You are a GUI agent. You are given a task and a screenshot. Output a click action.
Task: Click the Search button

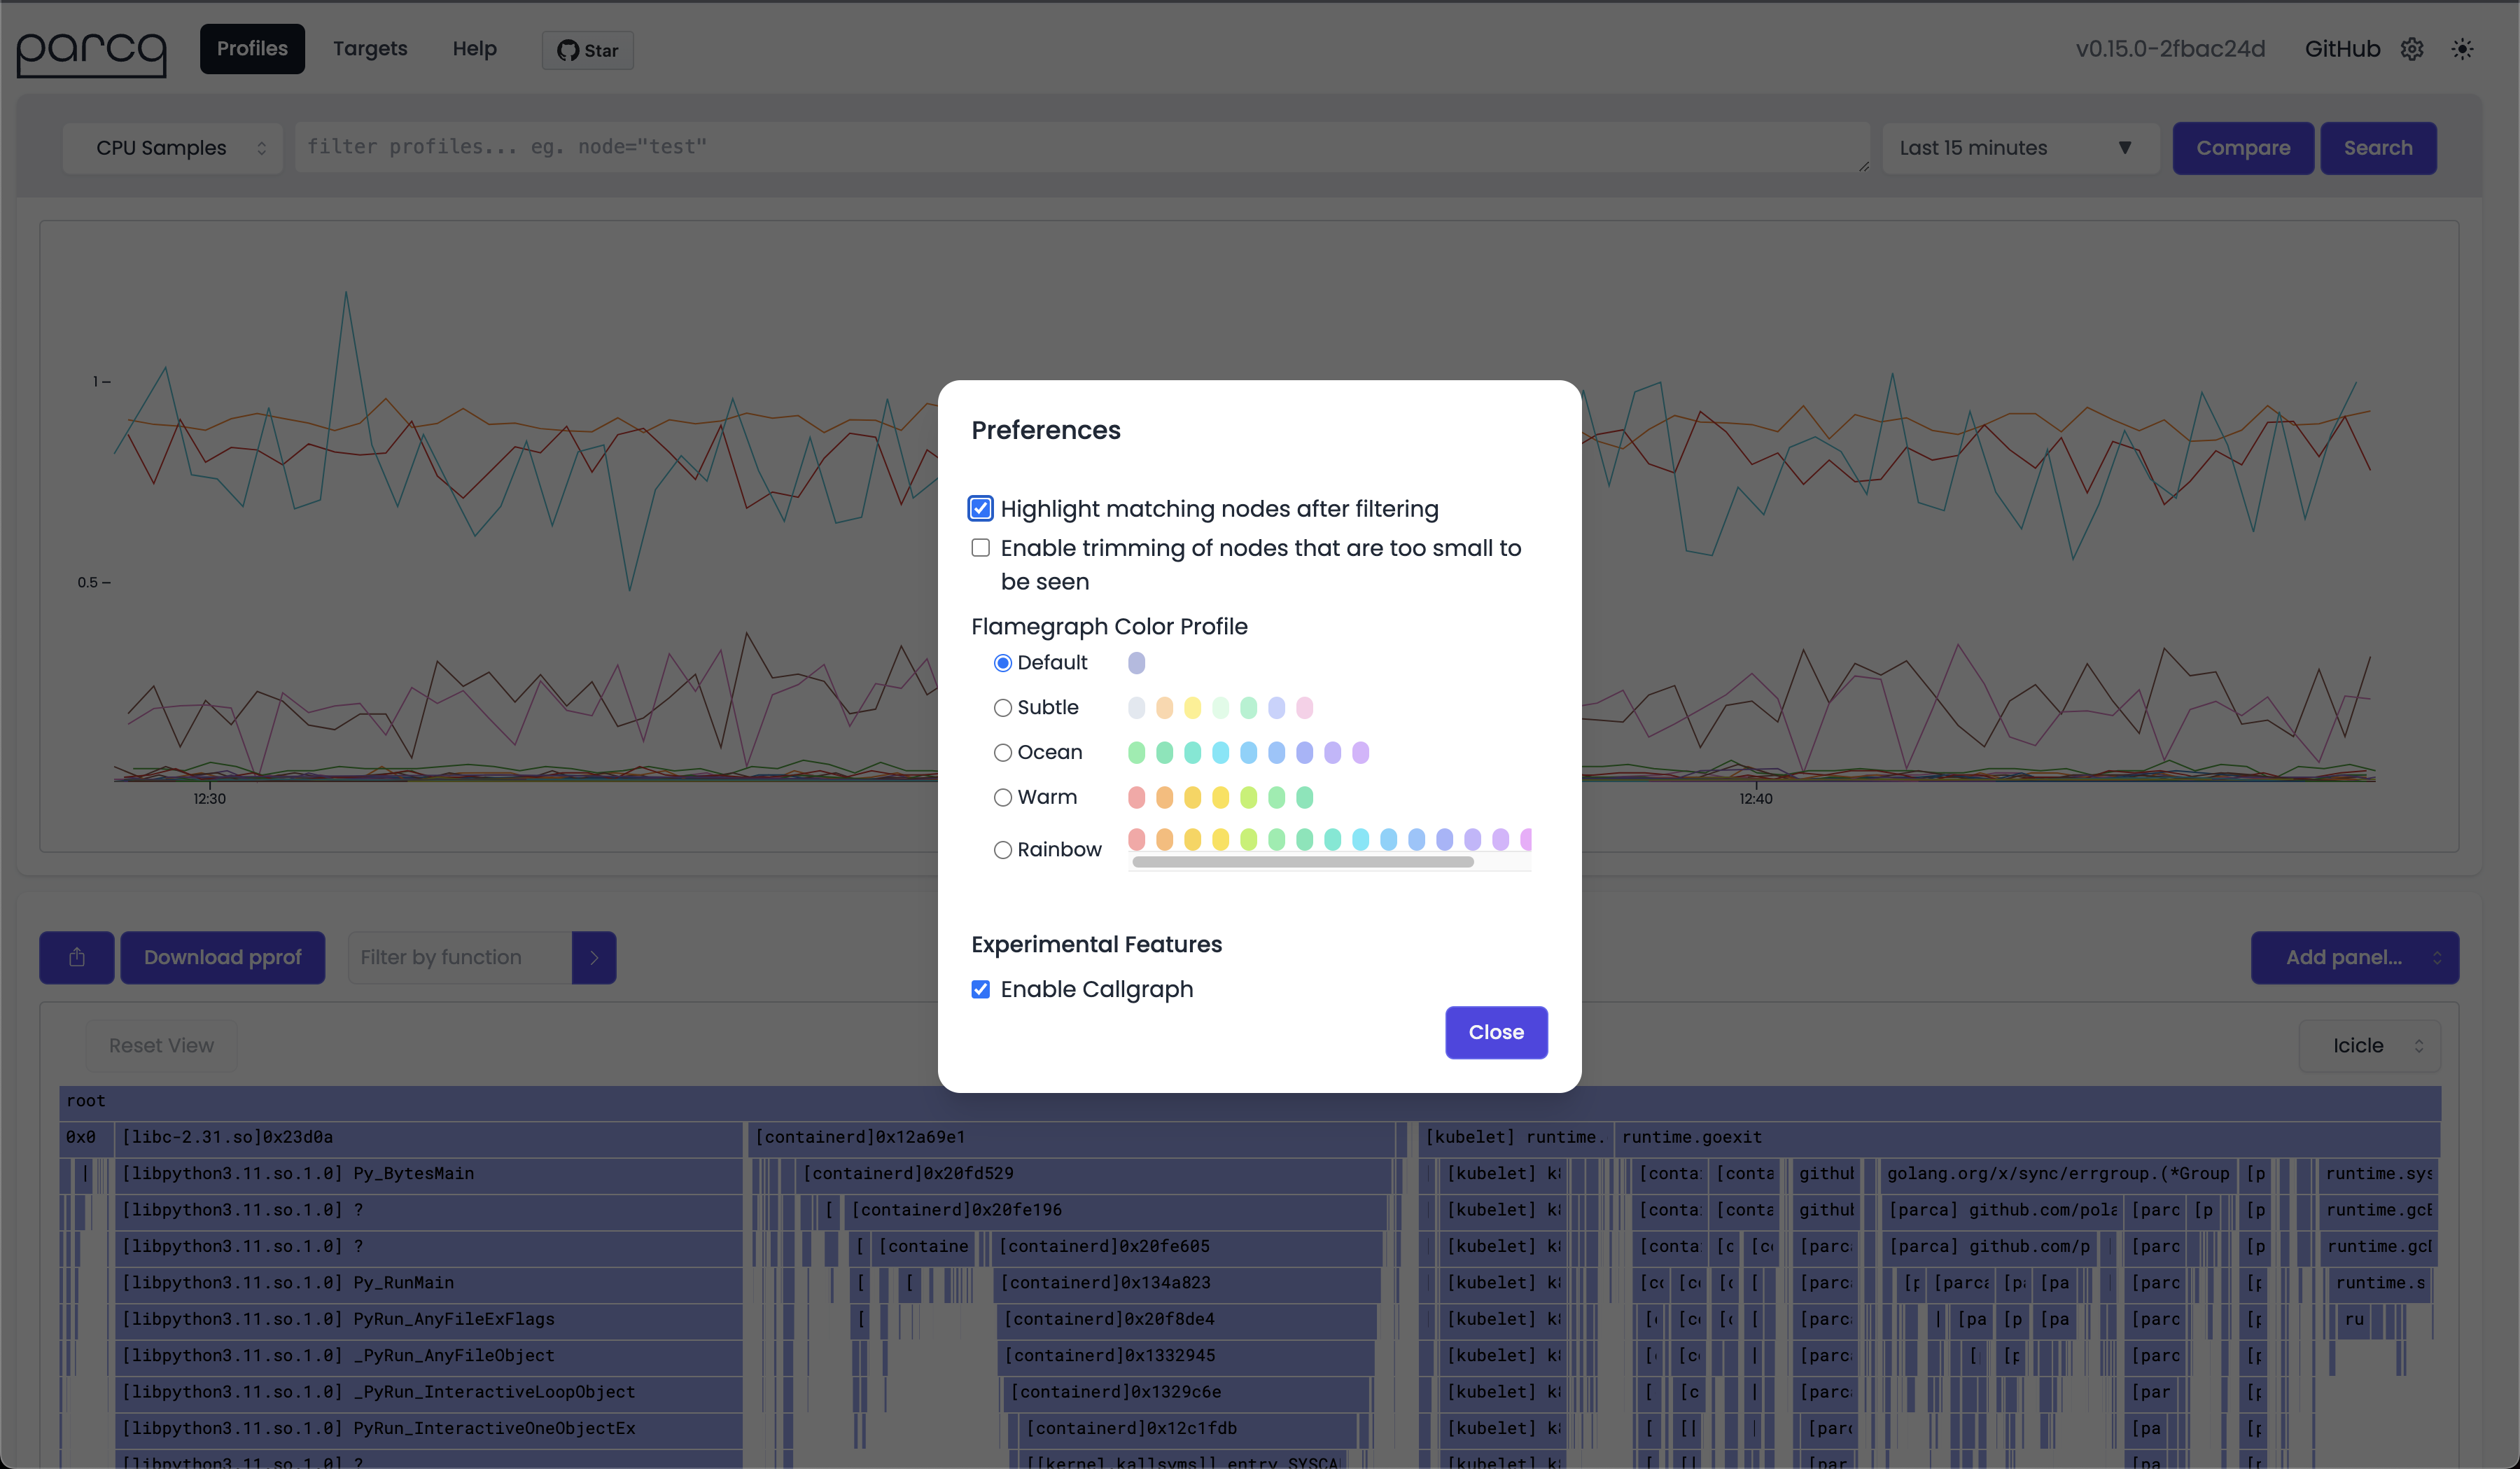pos(2378,148)
